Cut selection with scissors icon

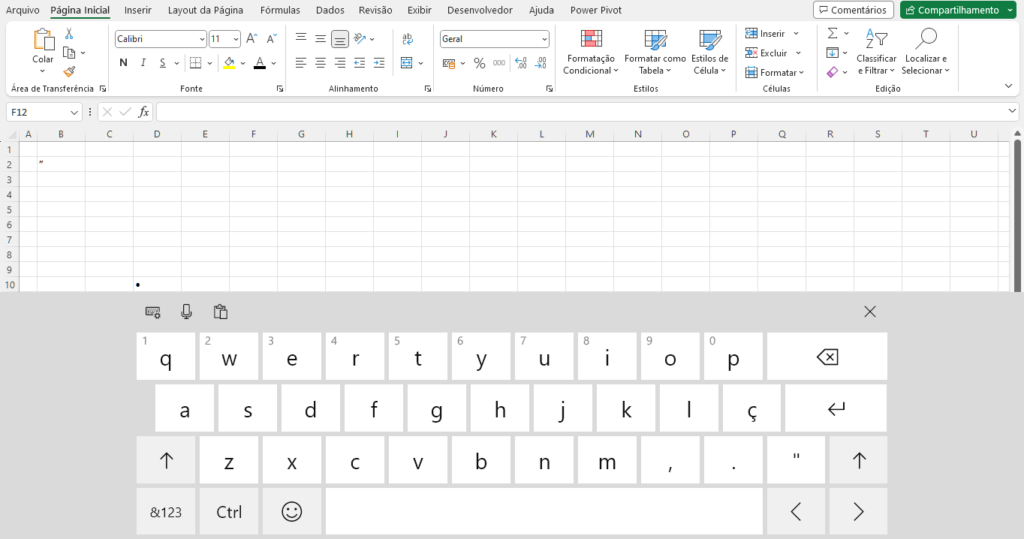[69, 34]
